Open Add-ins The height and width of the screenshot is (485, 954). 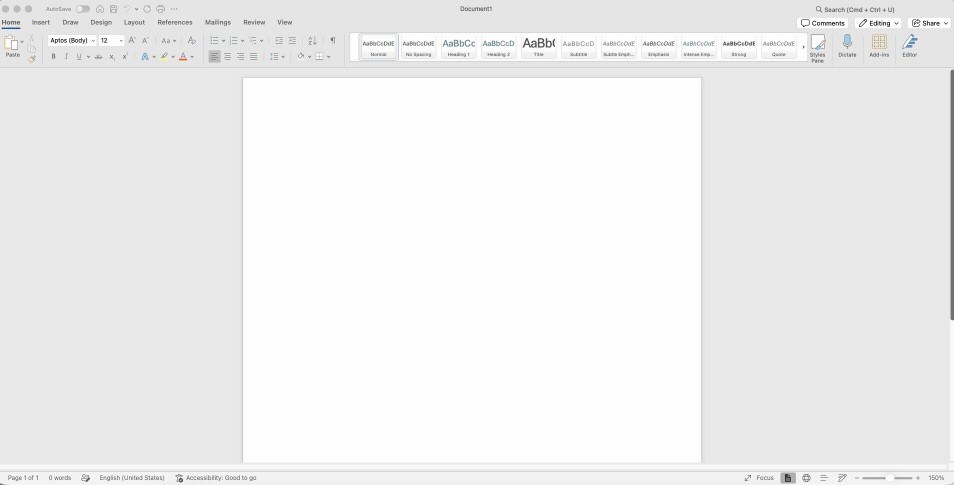pos(879,46)
